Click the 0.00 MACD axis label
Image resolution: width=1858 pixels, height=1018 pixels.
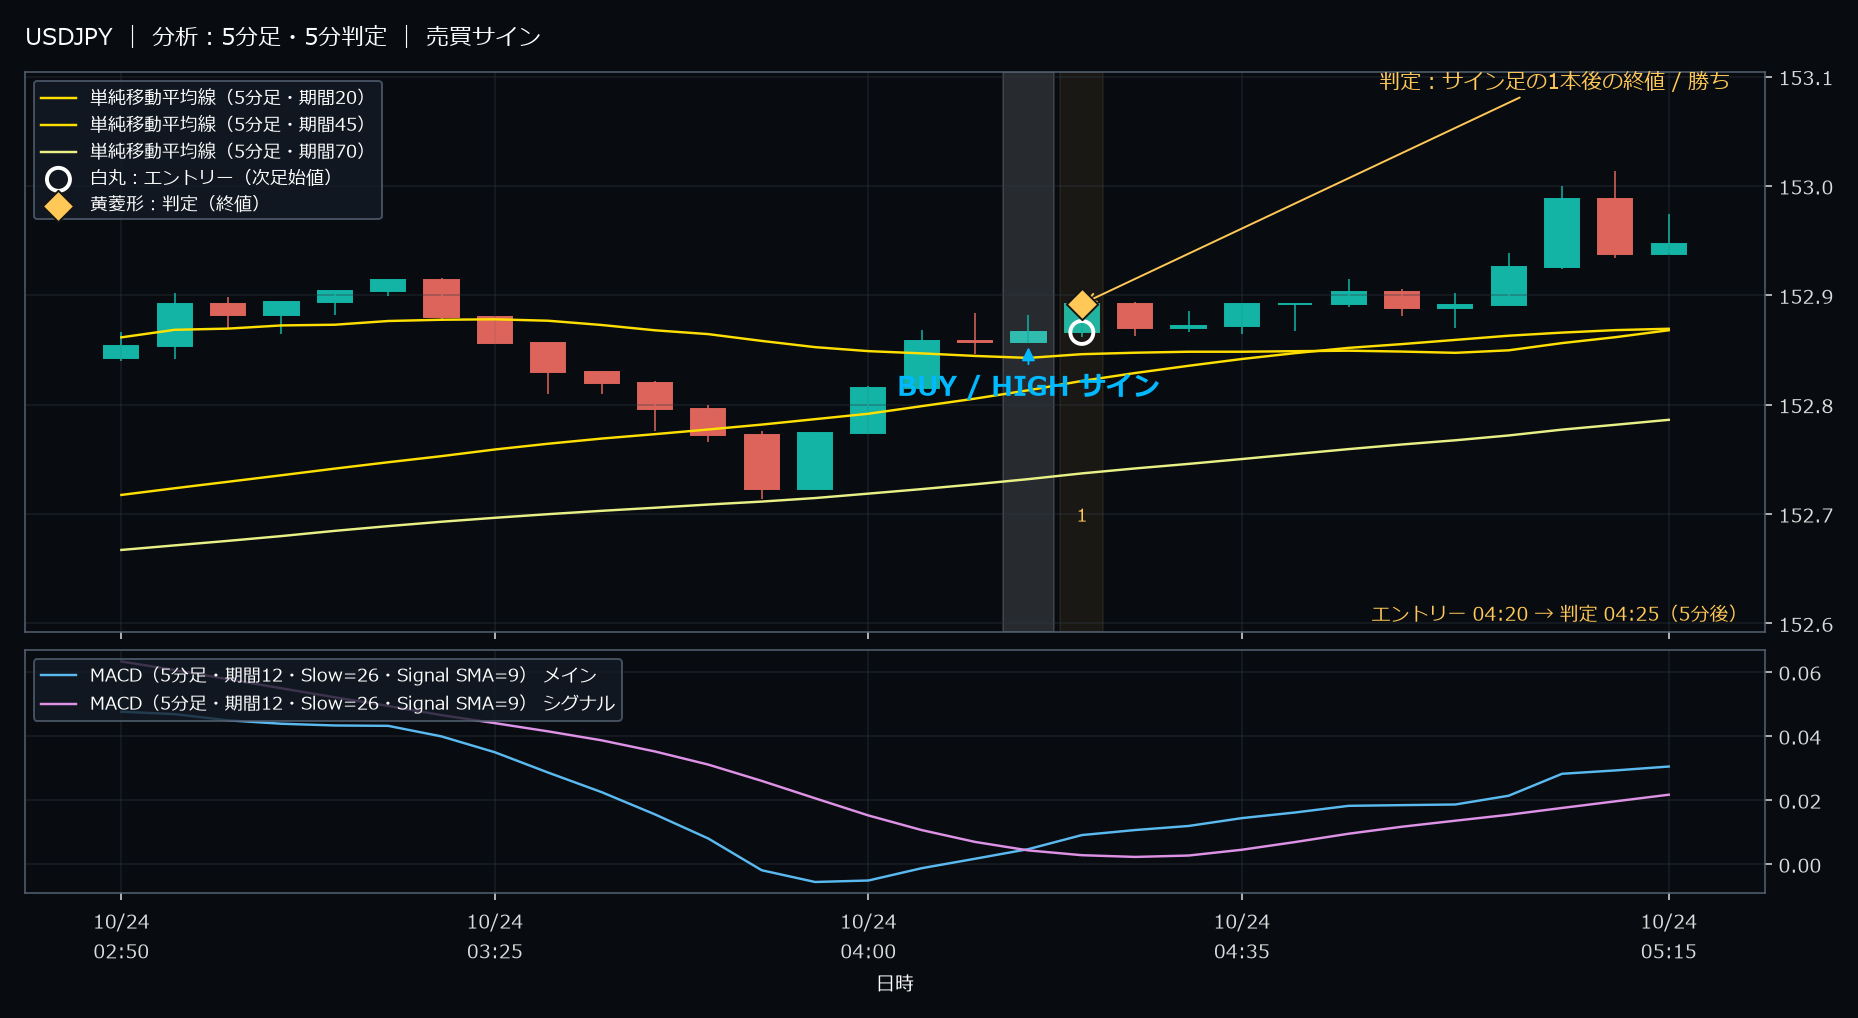pyautogui.click(x=1799, y=865)
